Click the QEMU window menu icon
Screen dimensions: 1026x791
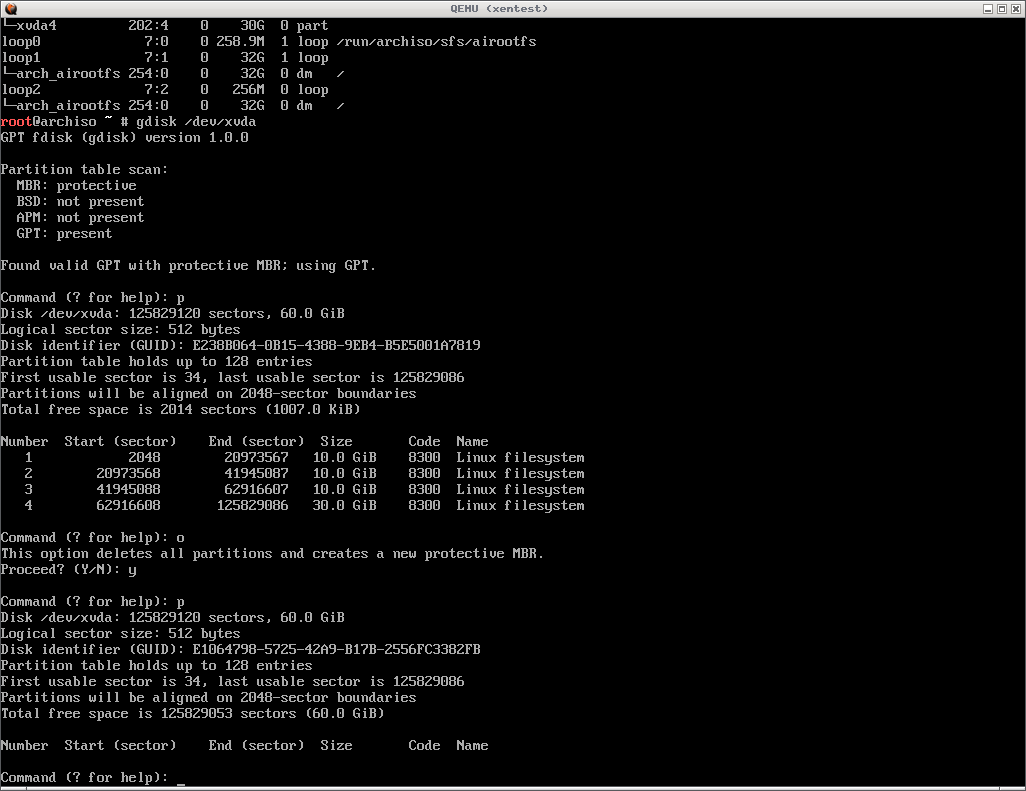11,8
